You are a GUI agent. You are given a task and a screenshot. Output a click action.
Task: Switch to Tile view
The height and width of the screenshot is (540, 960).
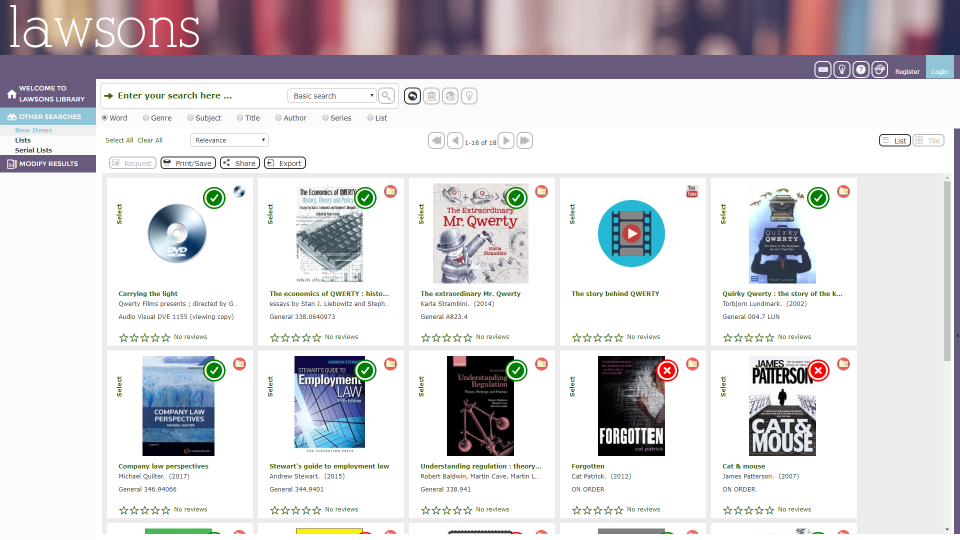(928, 140)
